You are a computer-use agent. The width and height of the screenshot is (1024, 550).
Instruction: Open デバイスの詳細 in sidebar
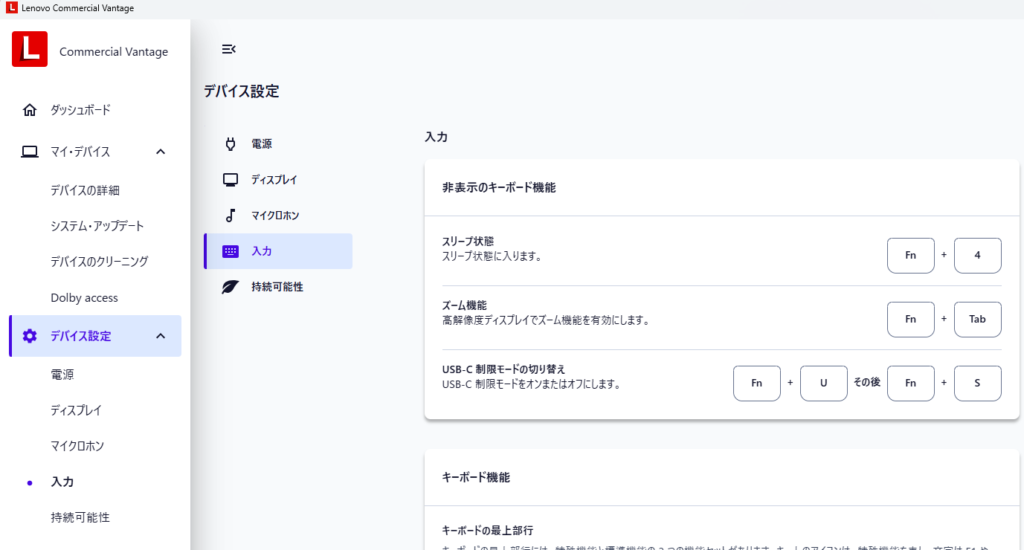click(x=91, y=190)
